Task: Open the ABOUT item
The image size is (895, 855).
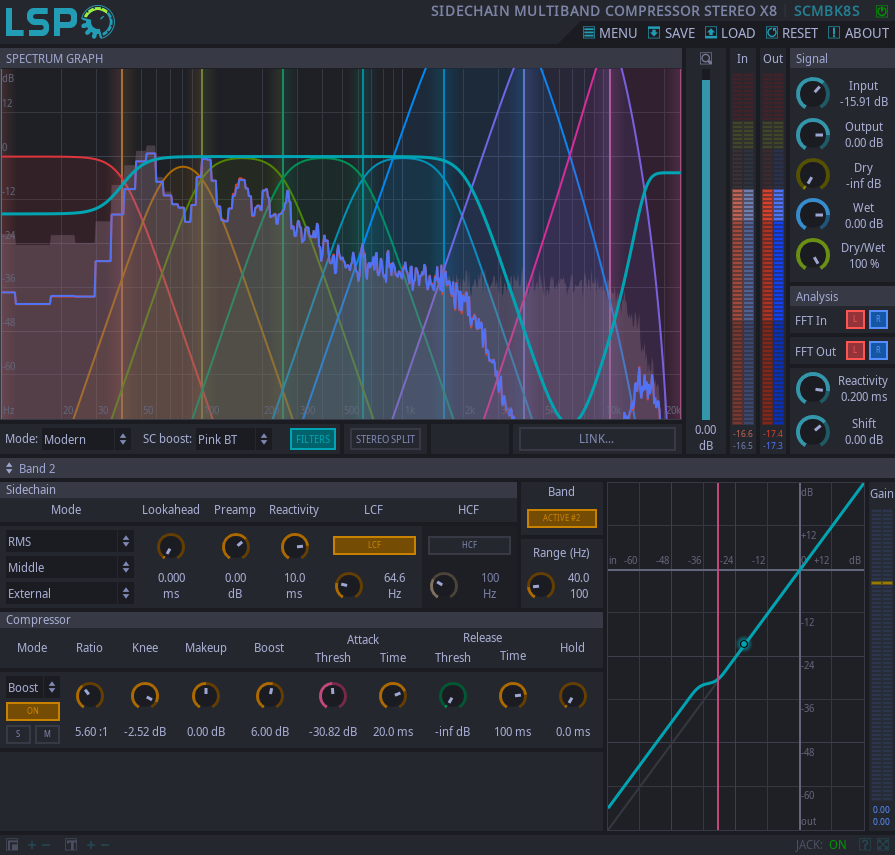Action: pyautogui.click(x=858, y=33)
